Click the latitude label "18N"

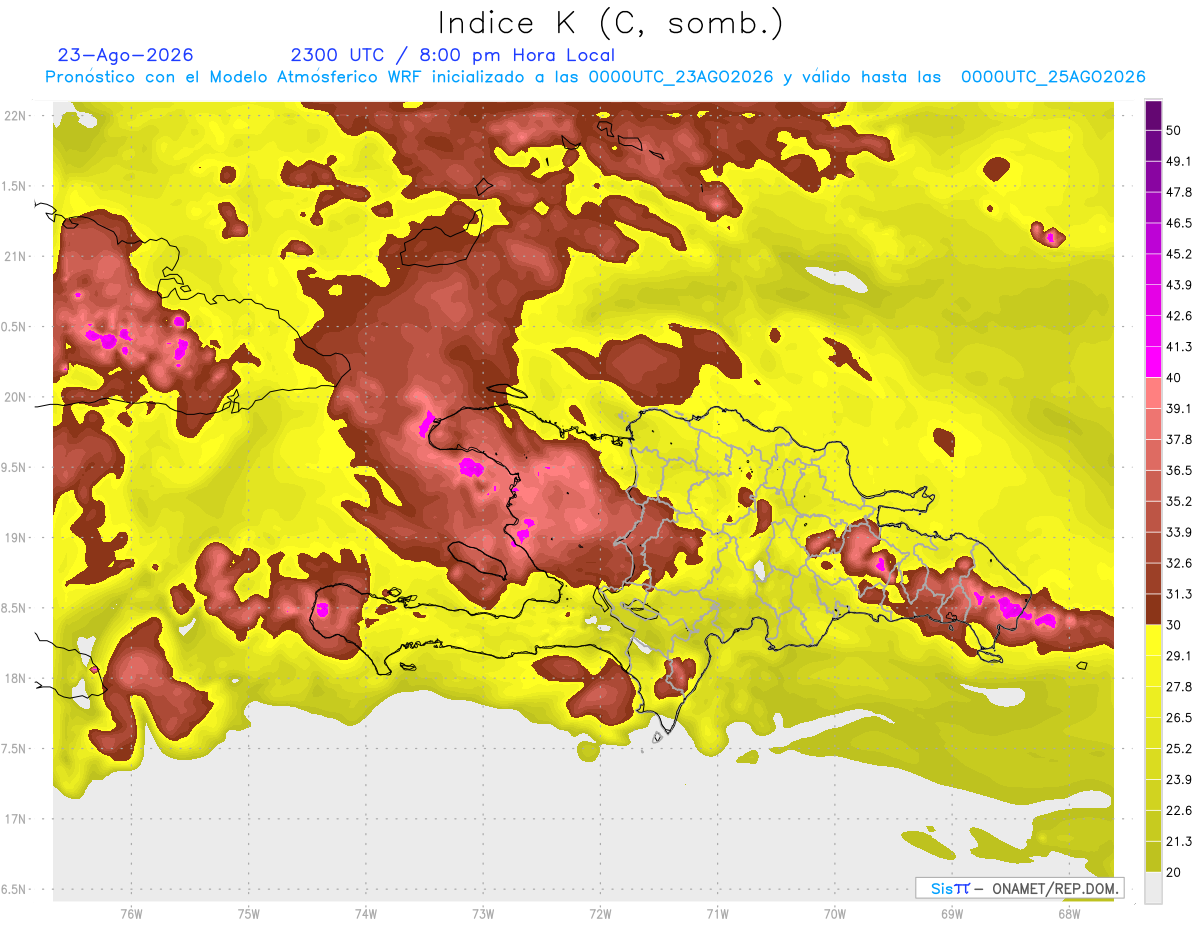pos(17,678)
